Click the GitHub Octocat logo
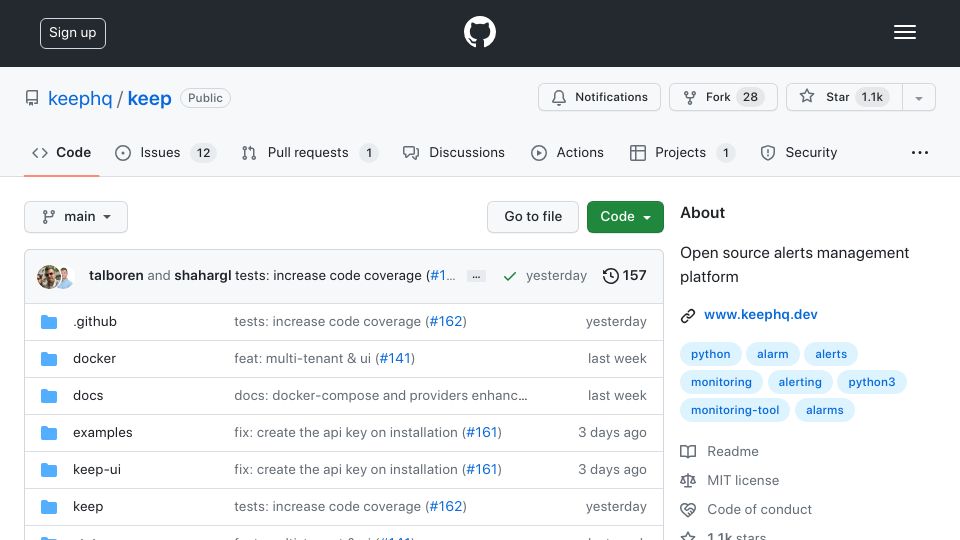 point(479,32)
